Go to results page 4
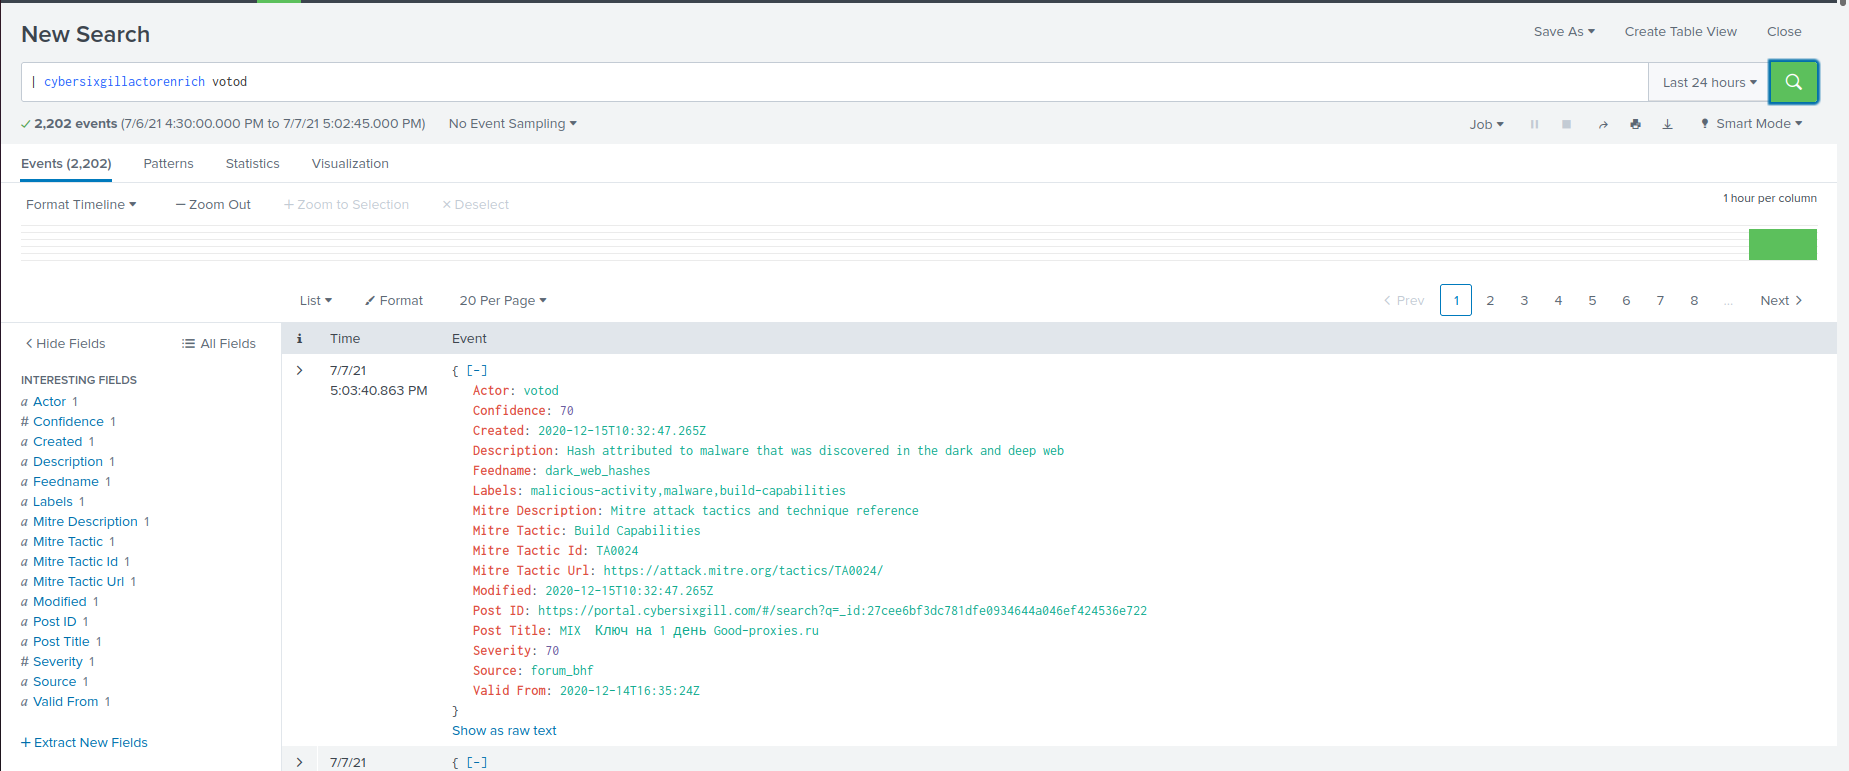 1558,300
